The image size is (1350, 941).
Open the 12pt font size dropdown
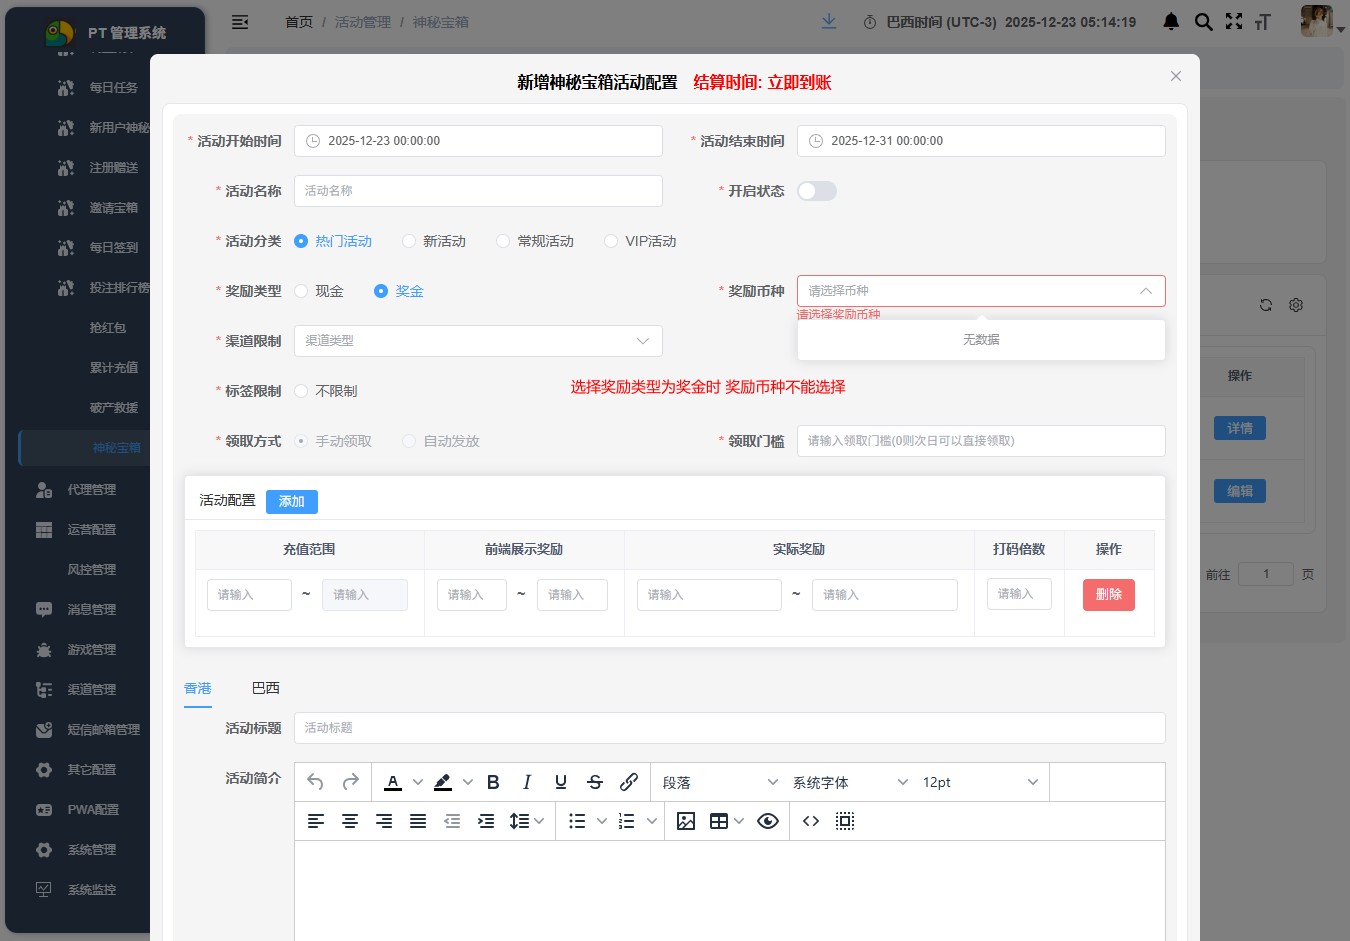pos(979,782)
